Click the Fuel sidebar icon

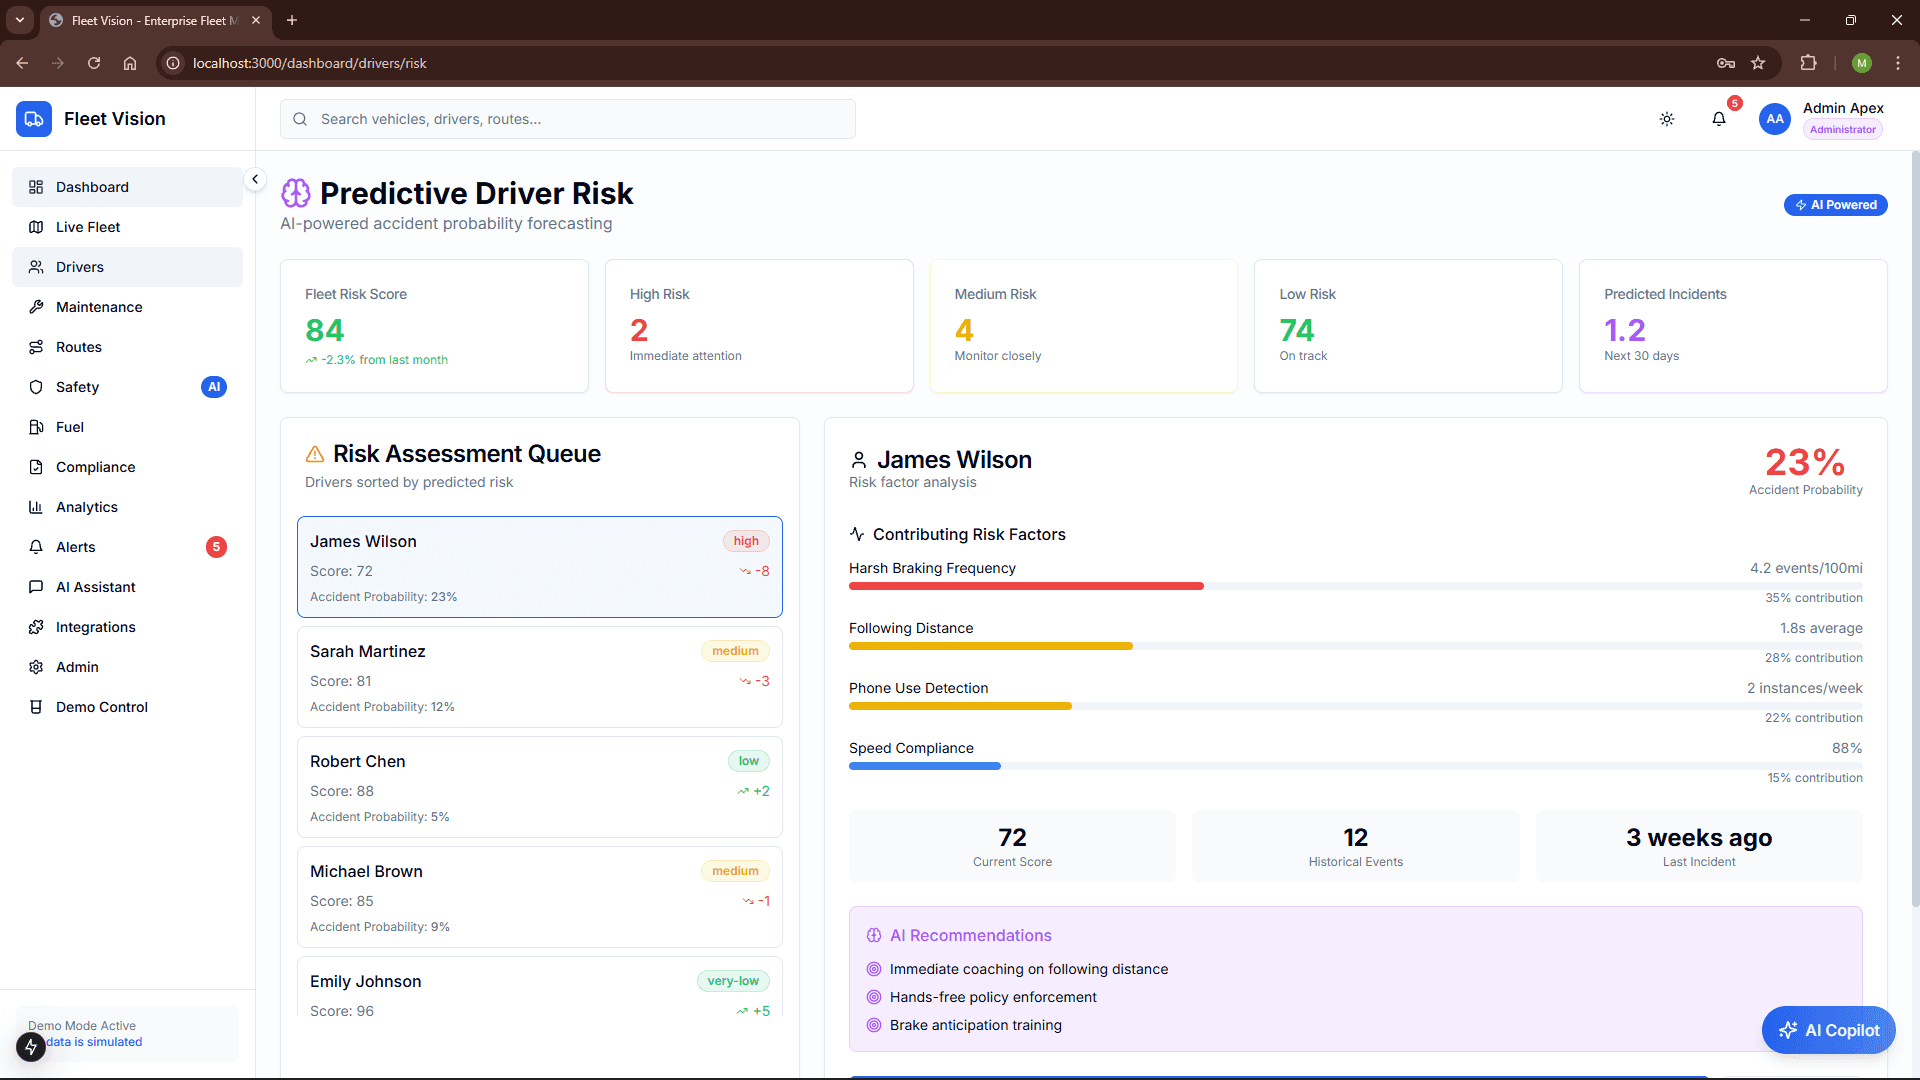click(36, 427)
